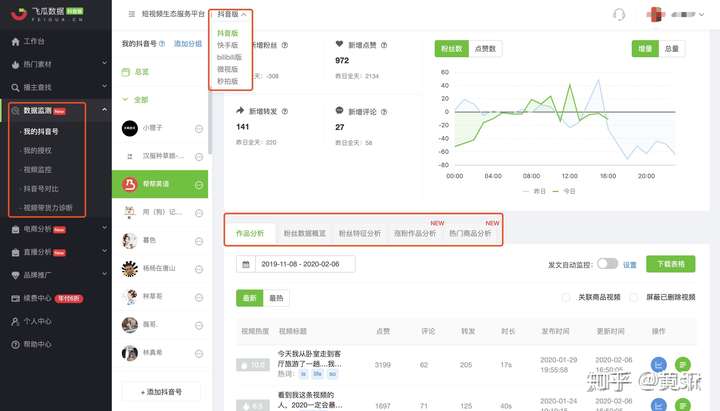Click blue chart icon for first video
720x411 pixels.
(x=658, y=365)
